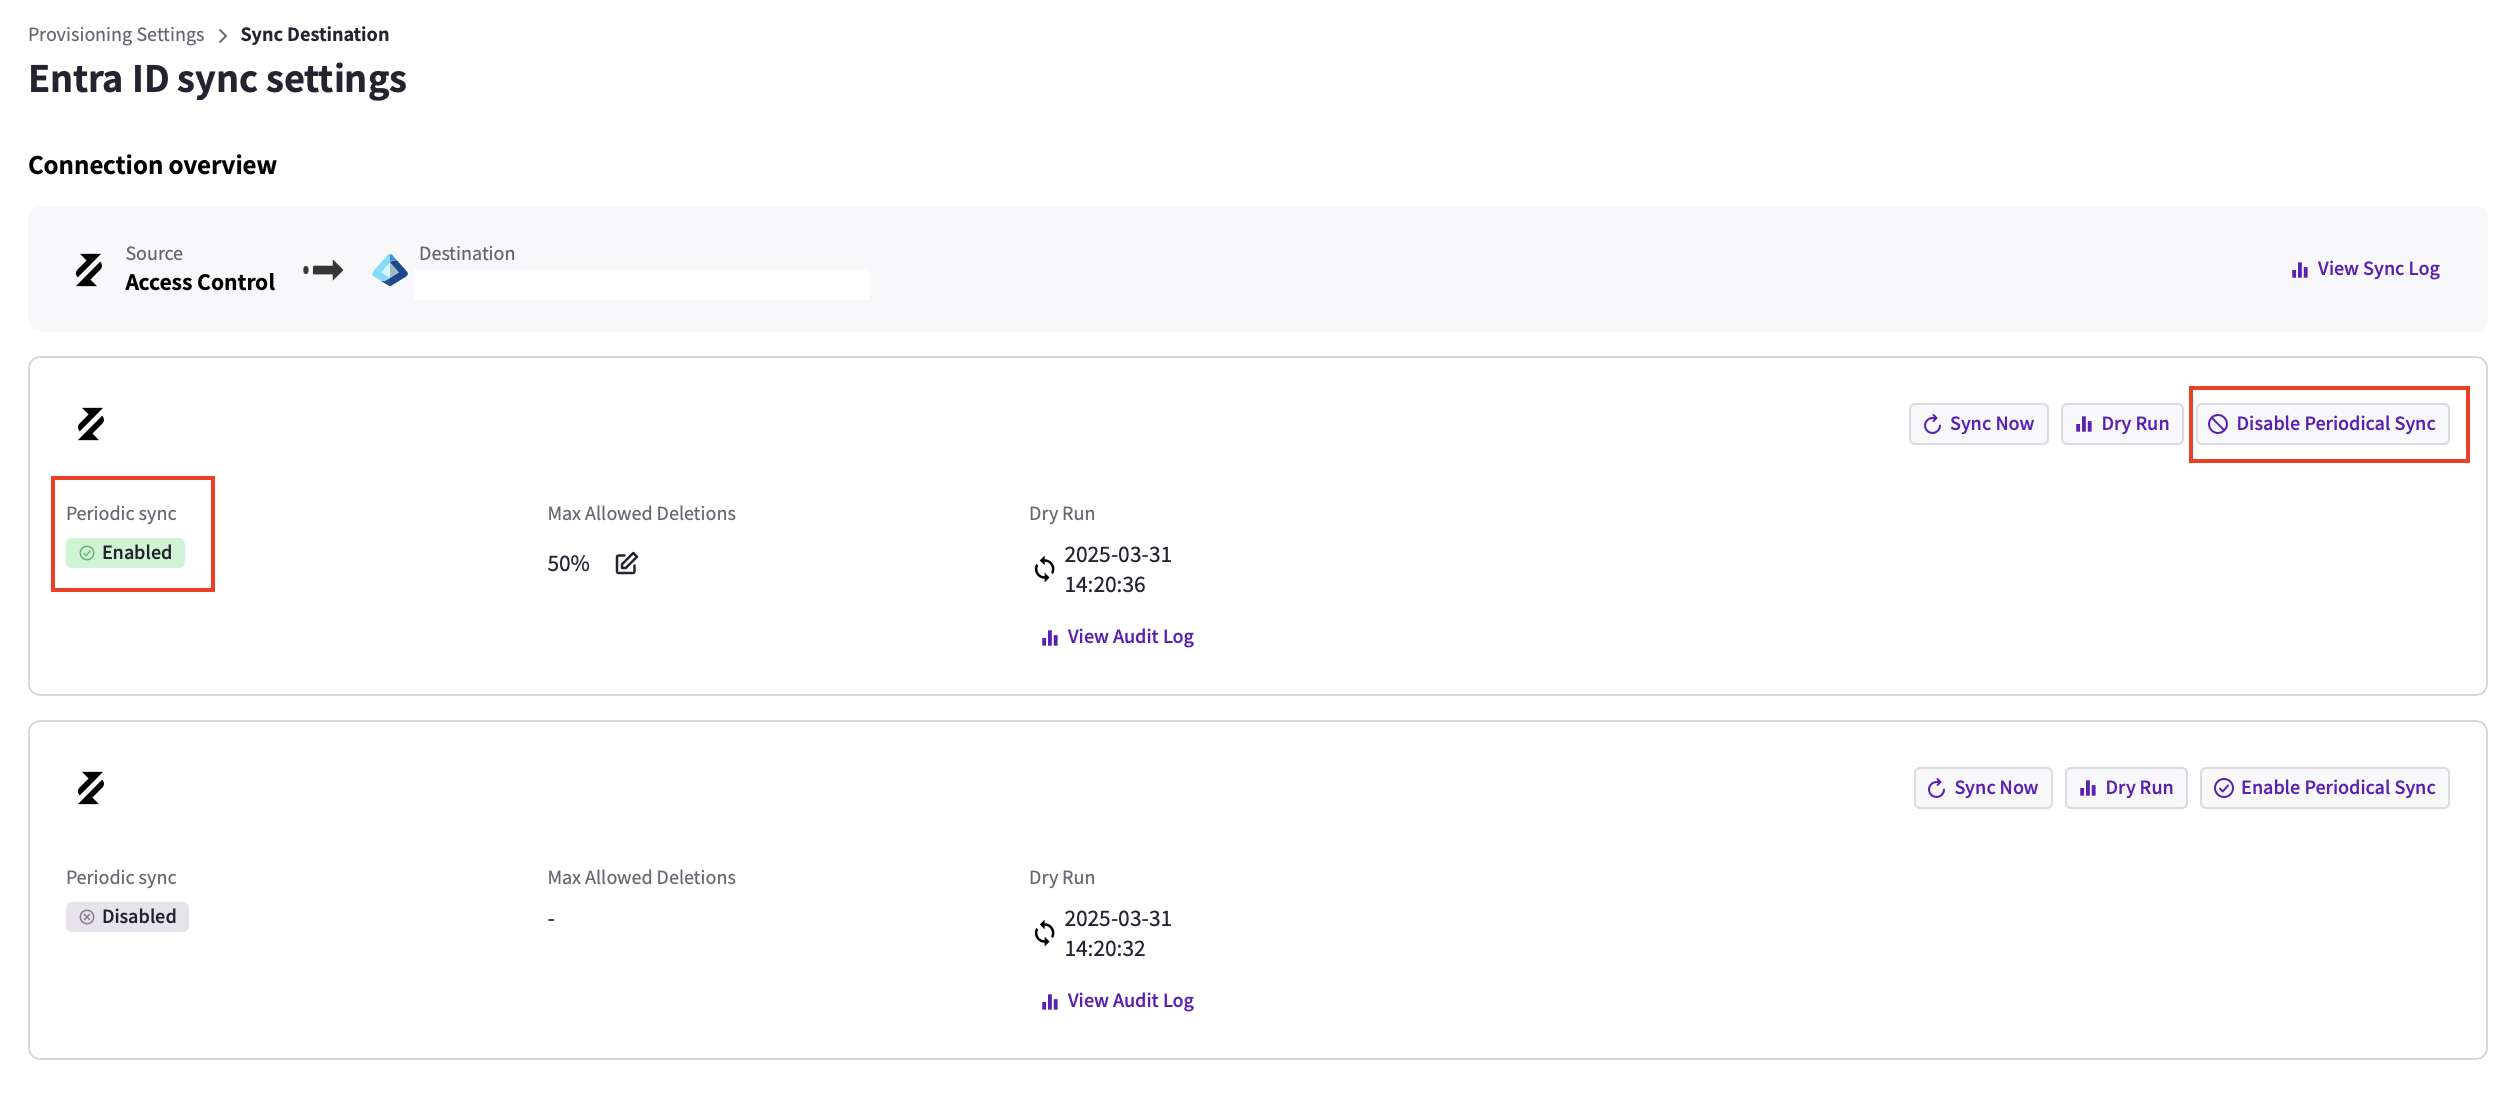The image size is (2514, 1106).
Task: Open View Sync Log link
Action: click(x=2365, y=269)
